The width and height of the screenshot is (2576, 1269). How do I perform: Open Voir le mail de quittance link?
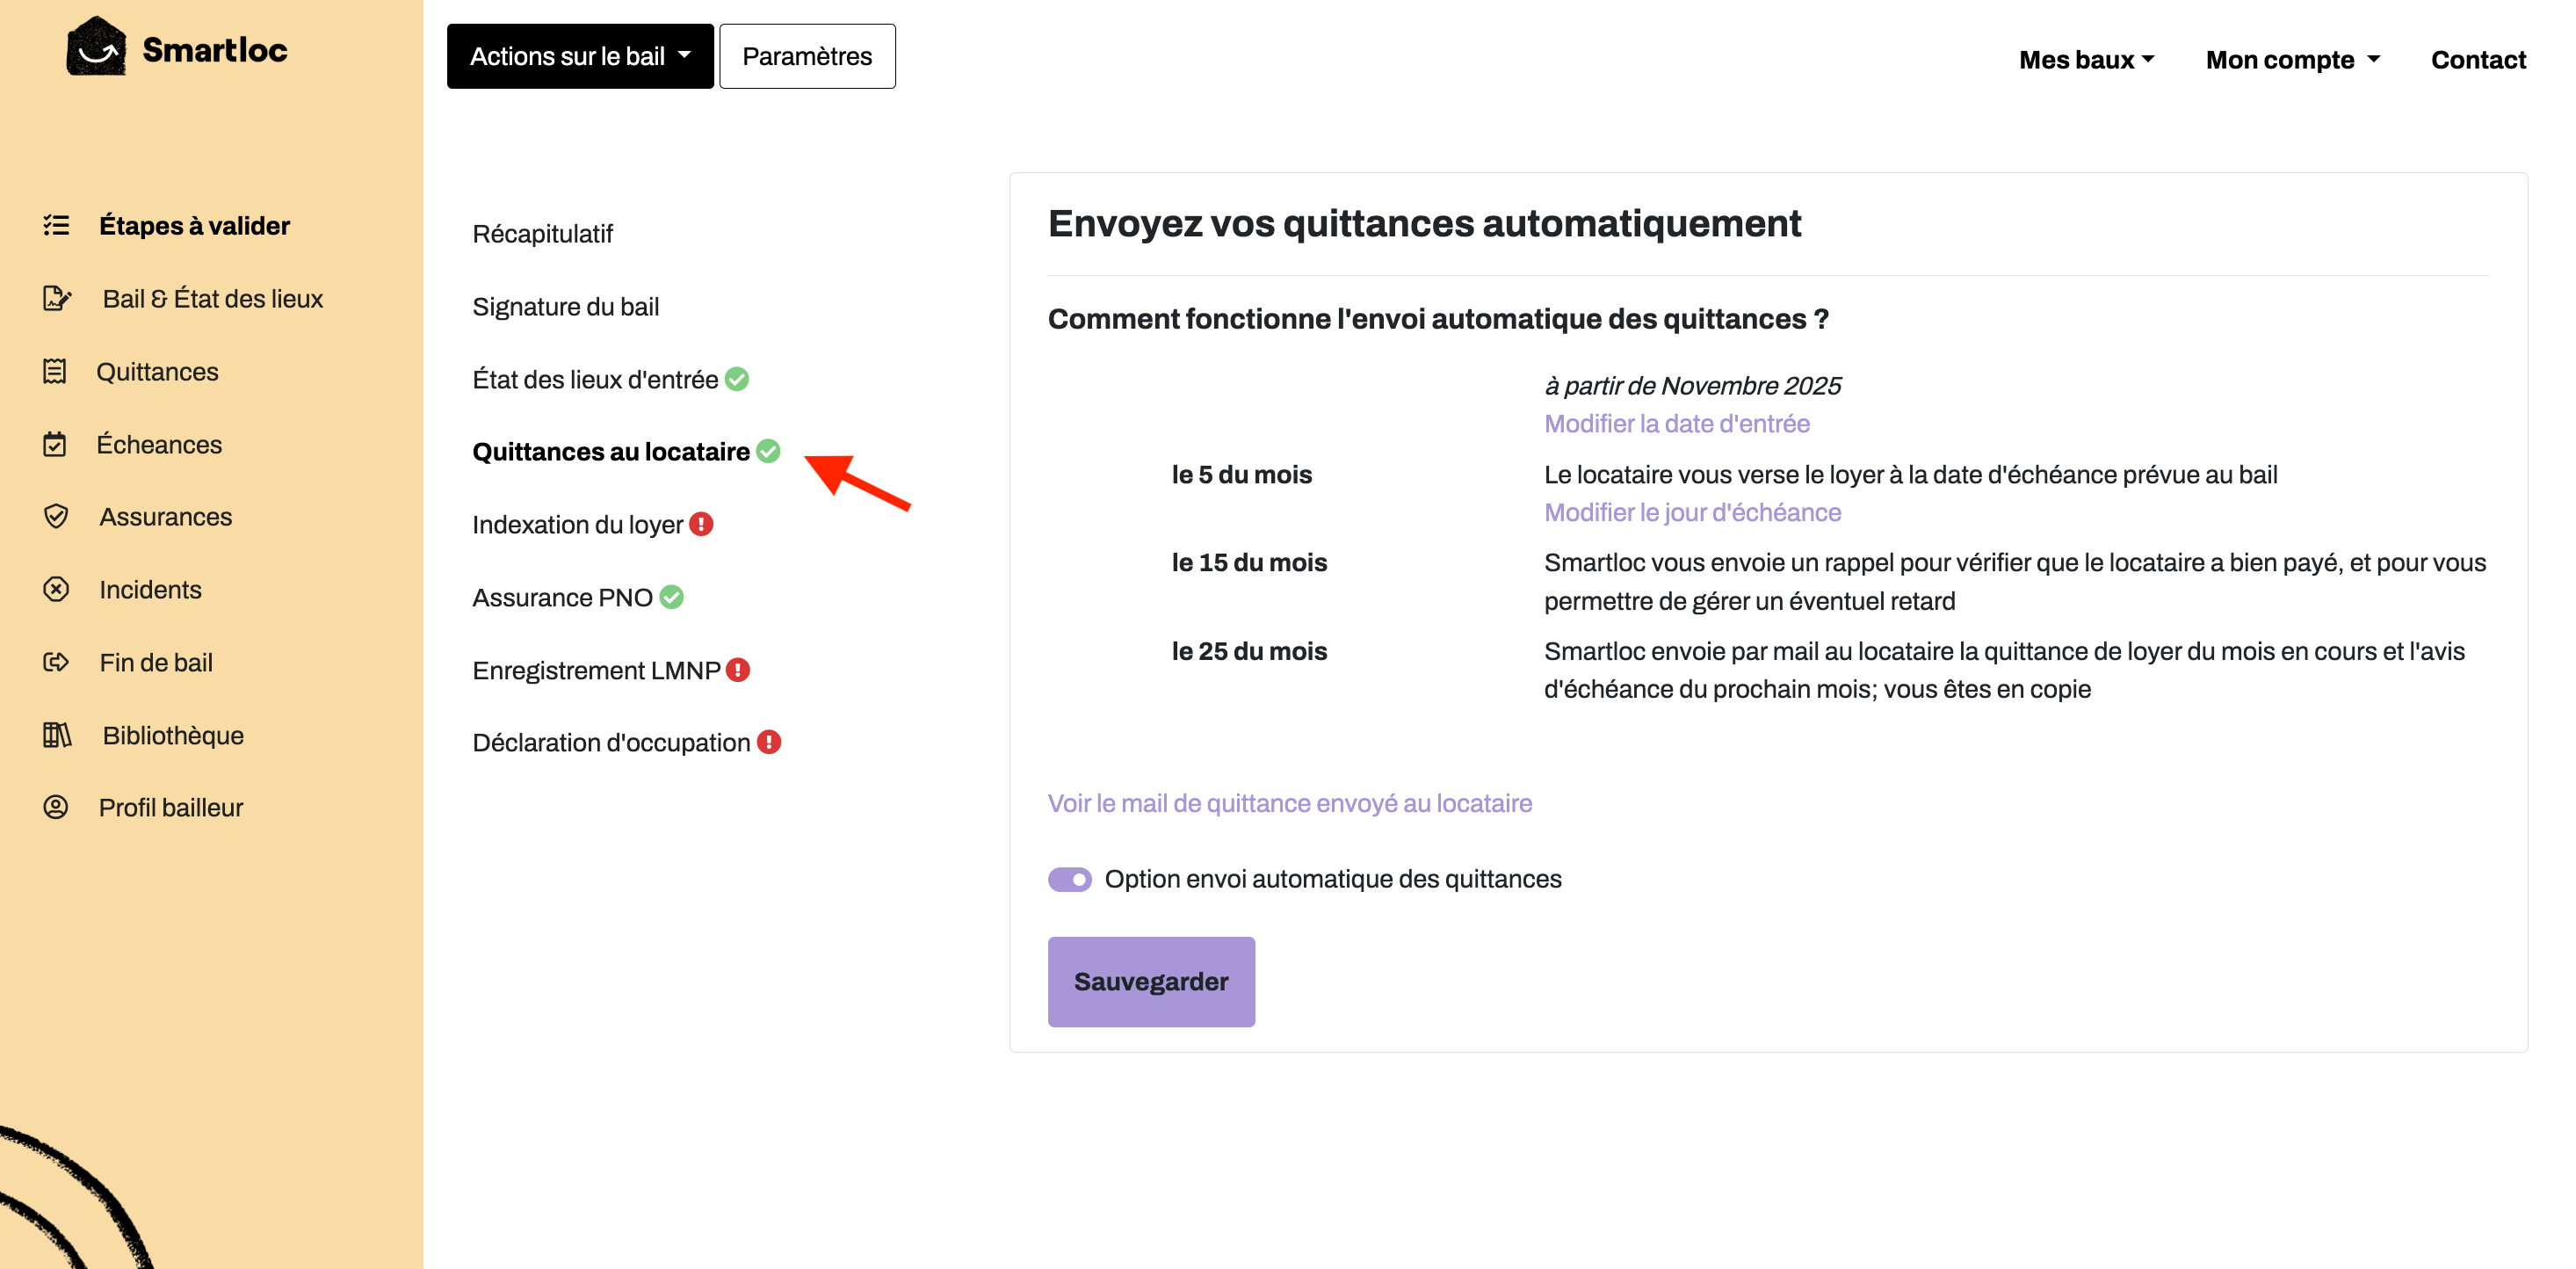[x=1289, y=803]
